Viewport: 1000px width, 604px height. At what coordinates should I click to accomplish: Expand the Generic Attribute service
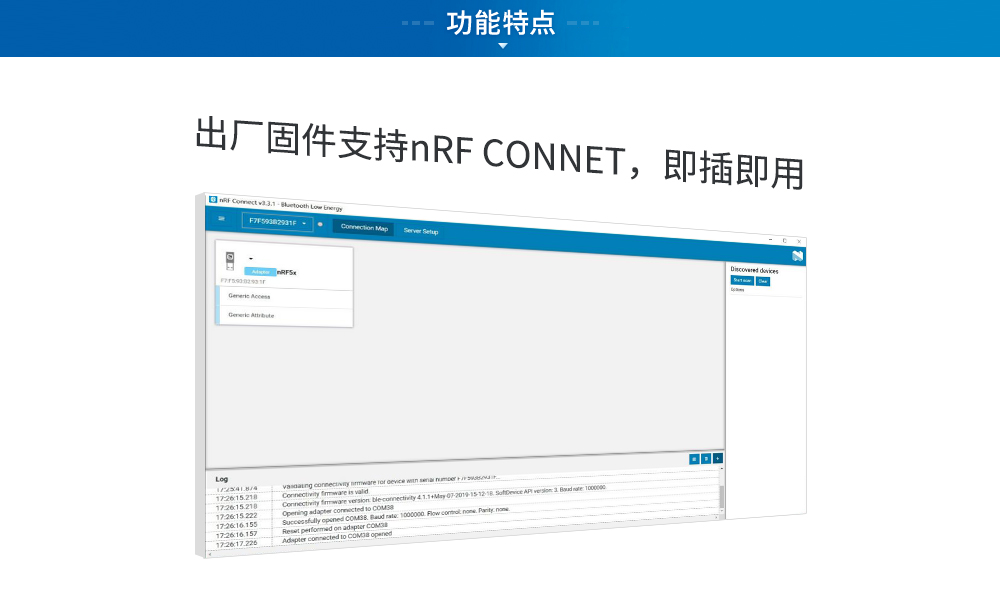[252, 315]
